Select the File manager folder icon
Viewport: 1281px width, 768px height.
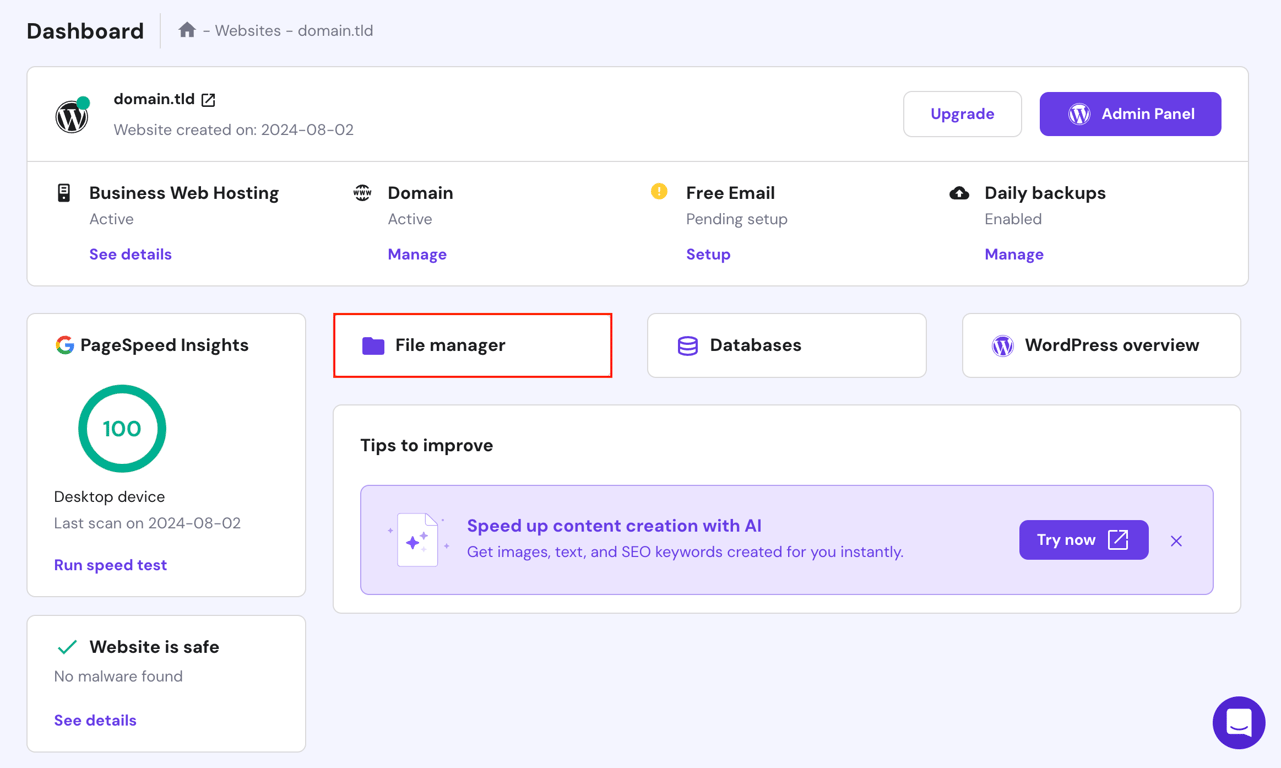click(374, 344)
